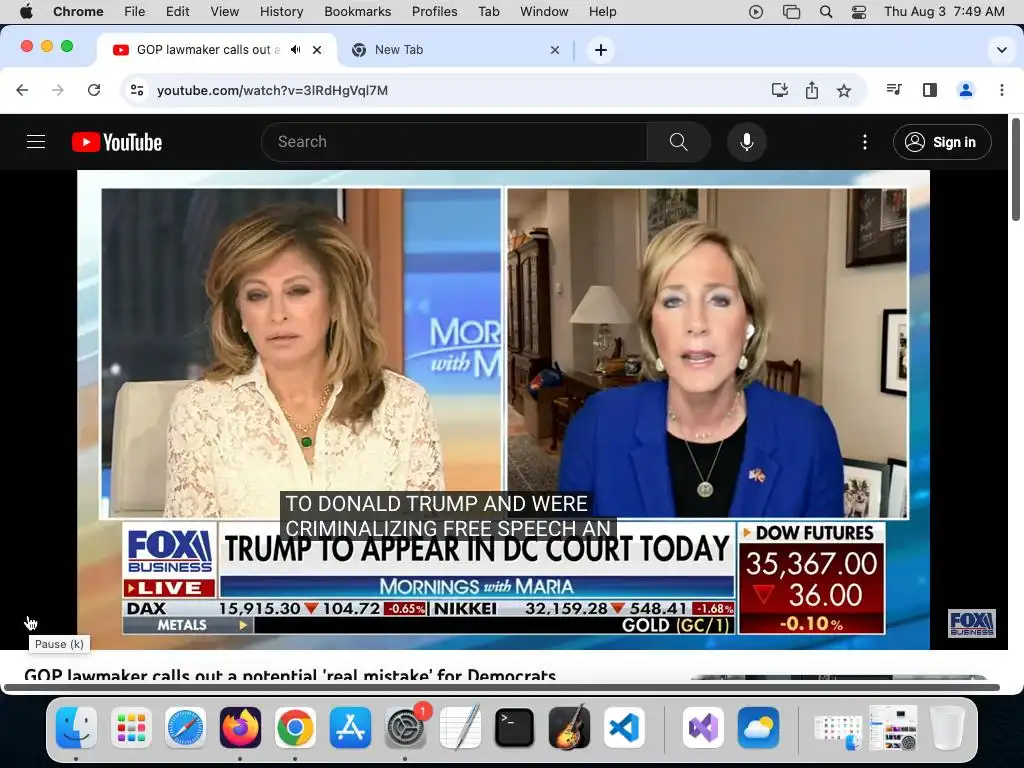This screenshot has width=1024, height=768.
Task: Toggle Chrome side panel
Action: 930,90
